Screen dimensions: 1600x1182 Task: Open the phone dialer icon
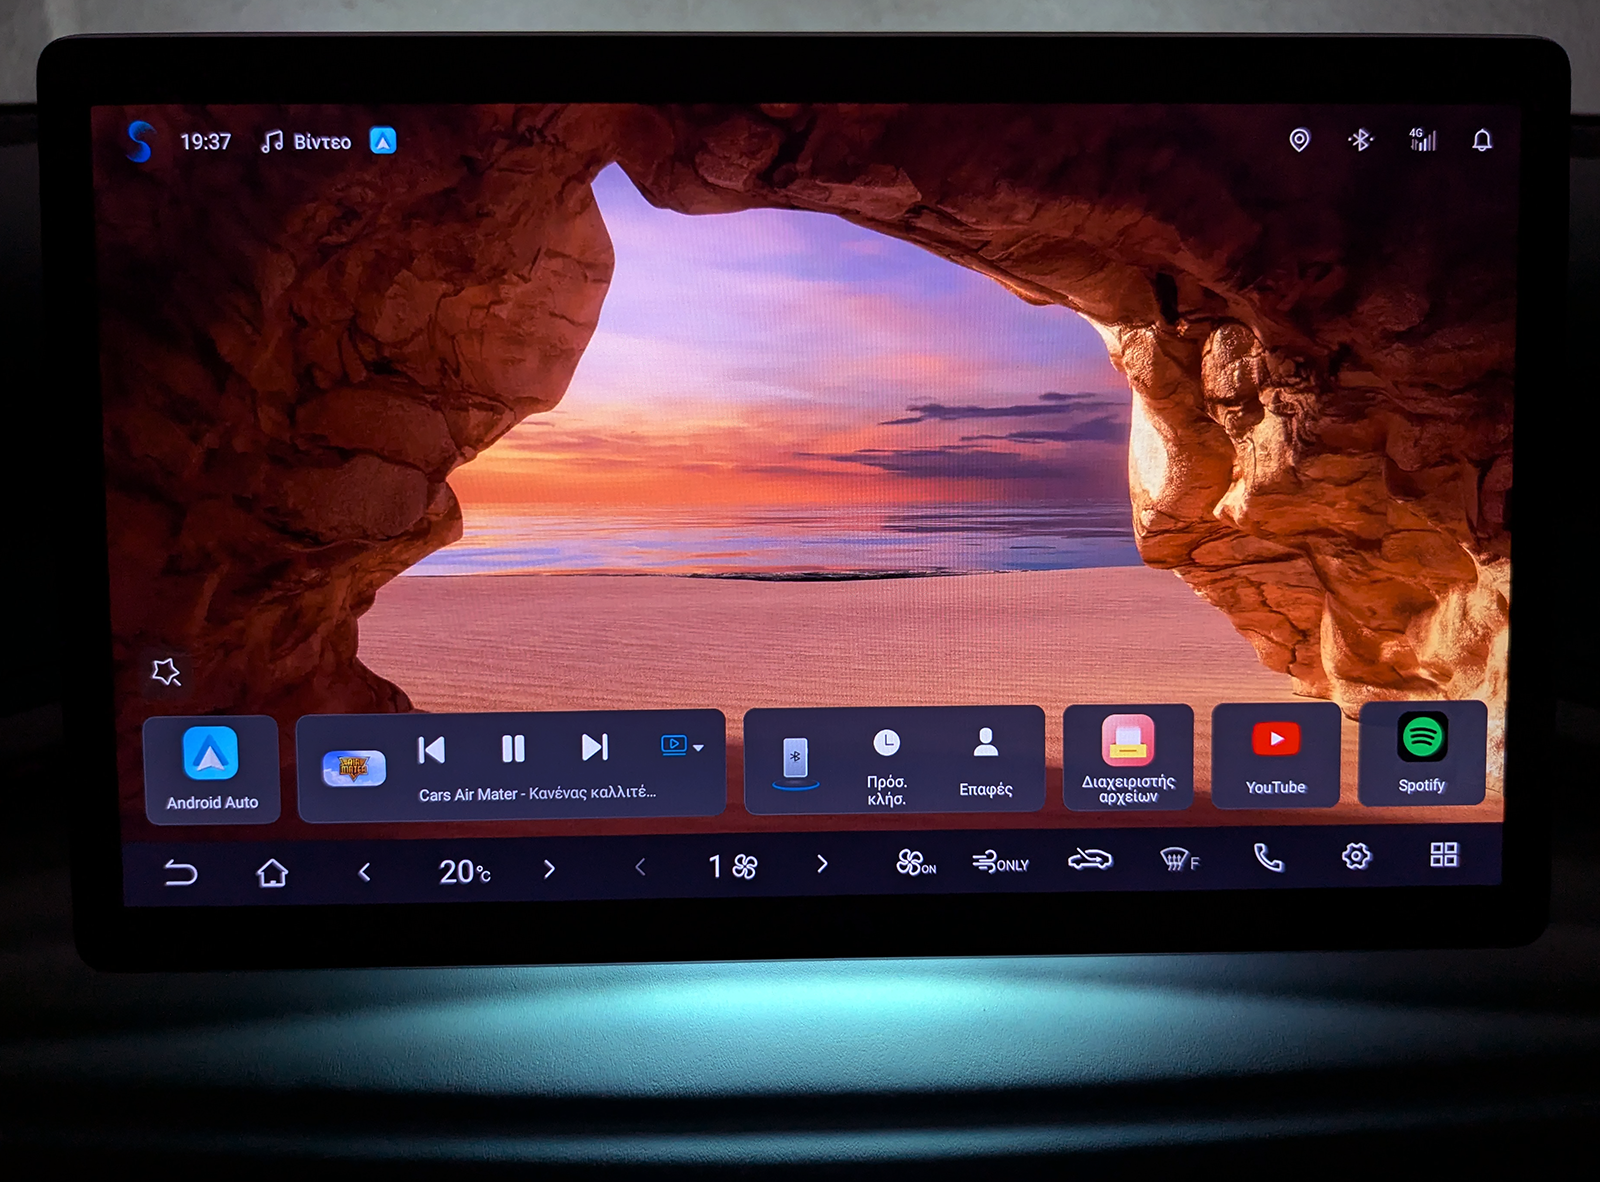1268,858
